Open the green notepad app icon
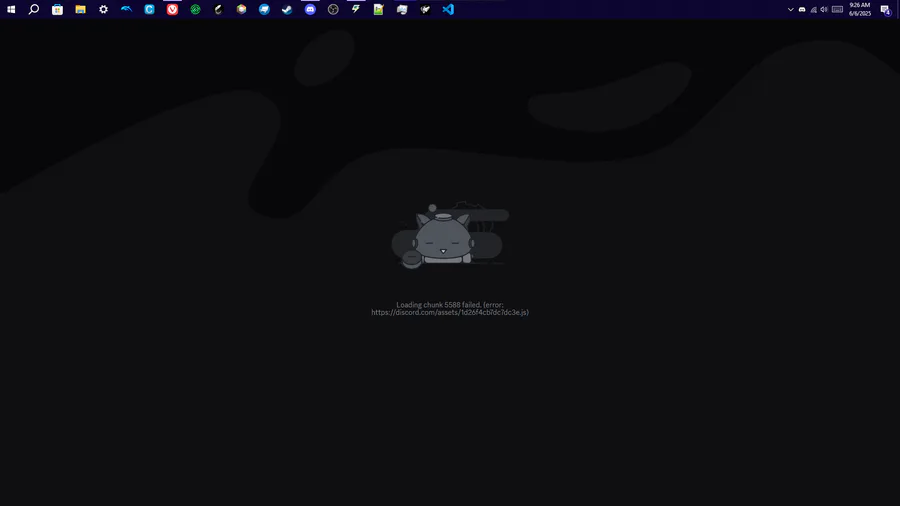 coord(379,9)
